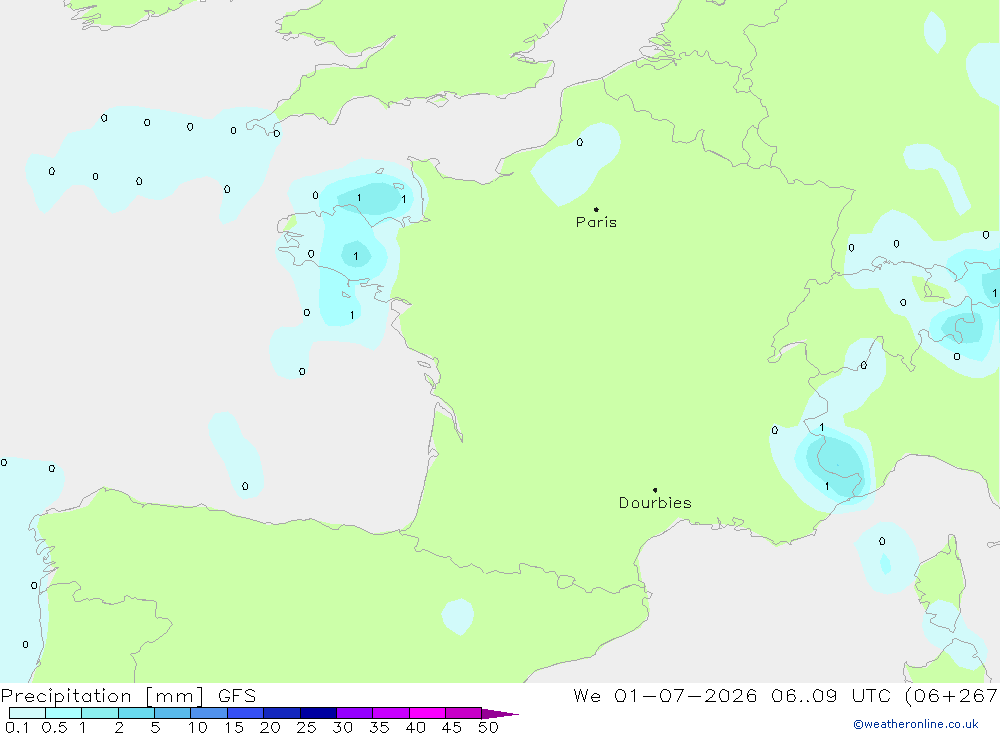Pick the legend swatch between 30 and 35
1000x733 pixels.
(355, 713)
